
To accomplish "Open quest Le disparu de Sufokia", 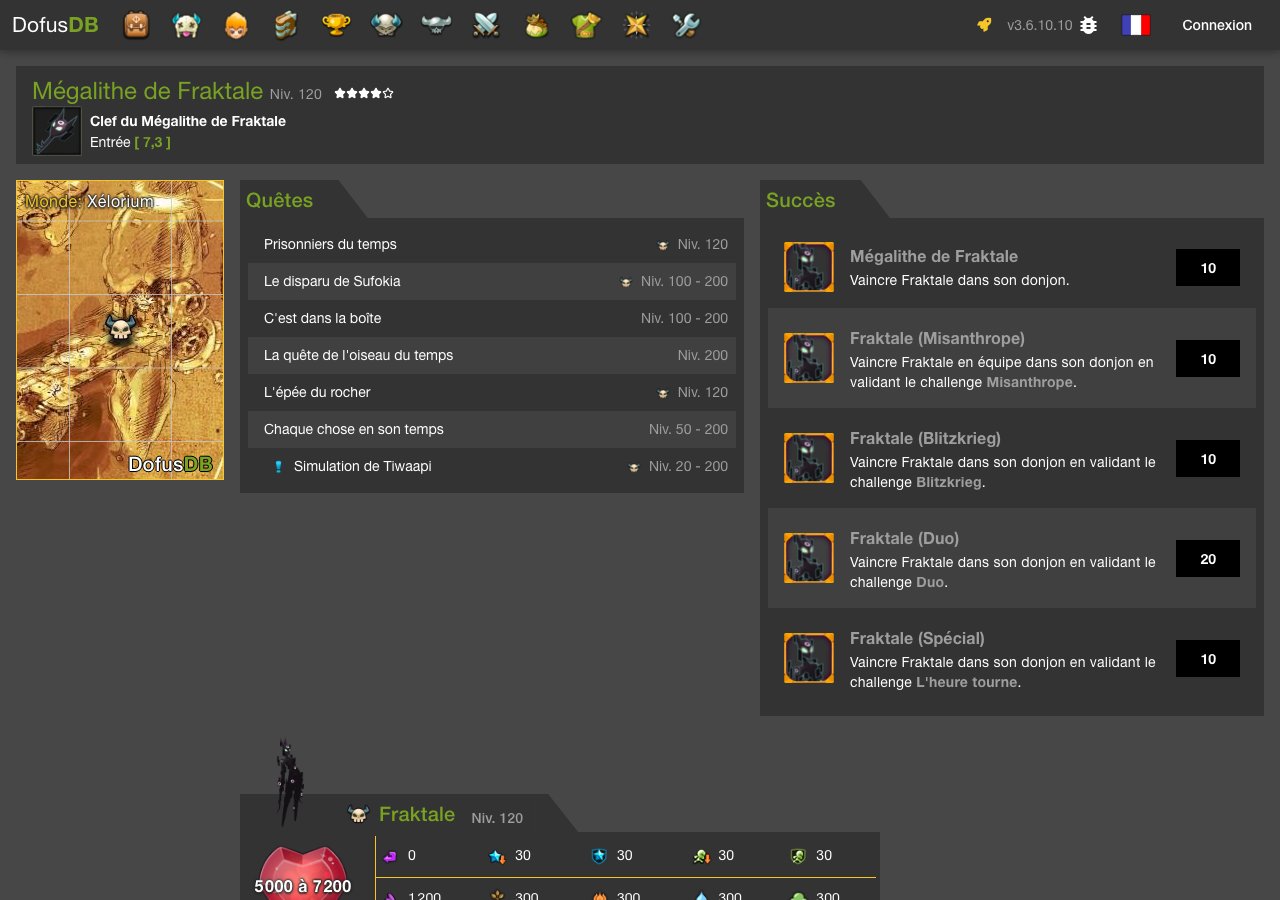I will tap(492, 281).
